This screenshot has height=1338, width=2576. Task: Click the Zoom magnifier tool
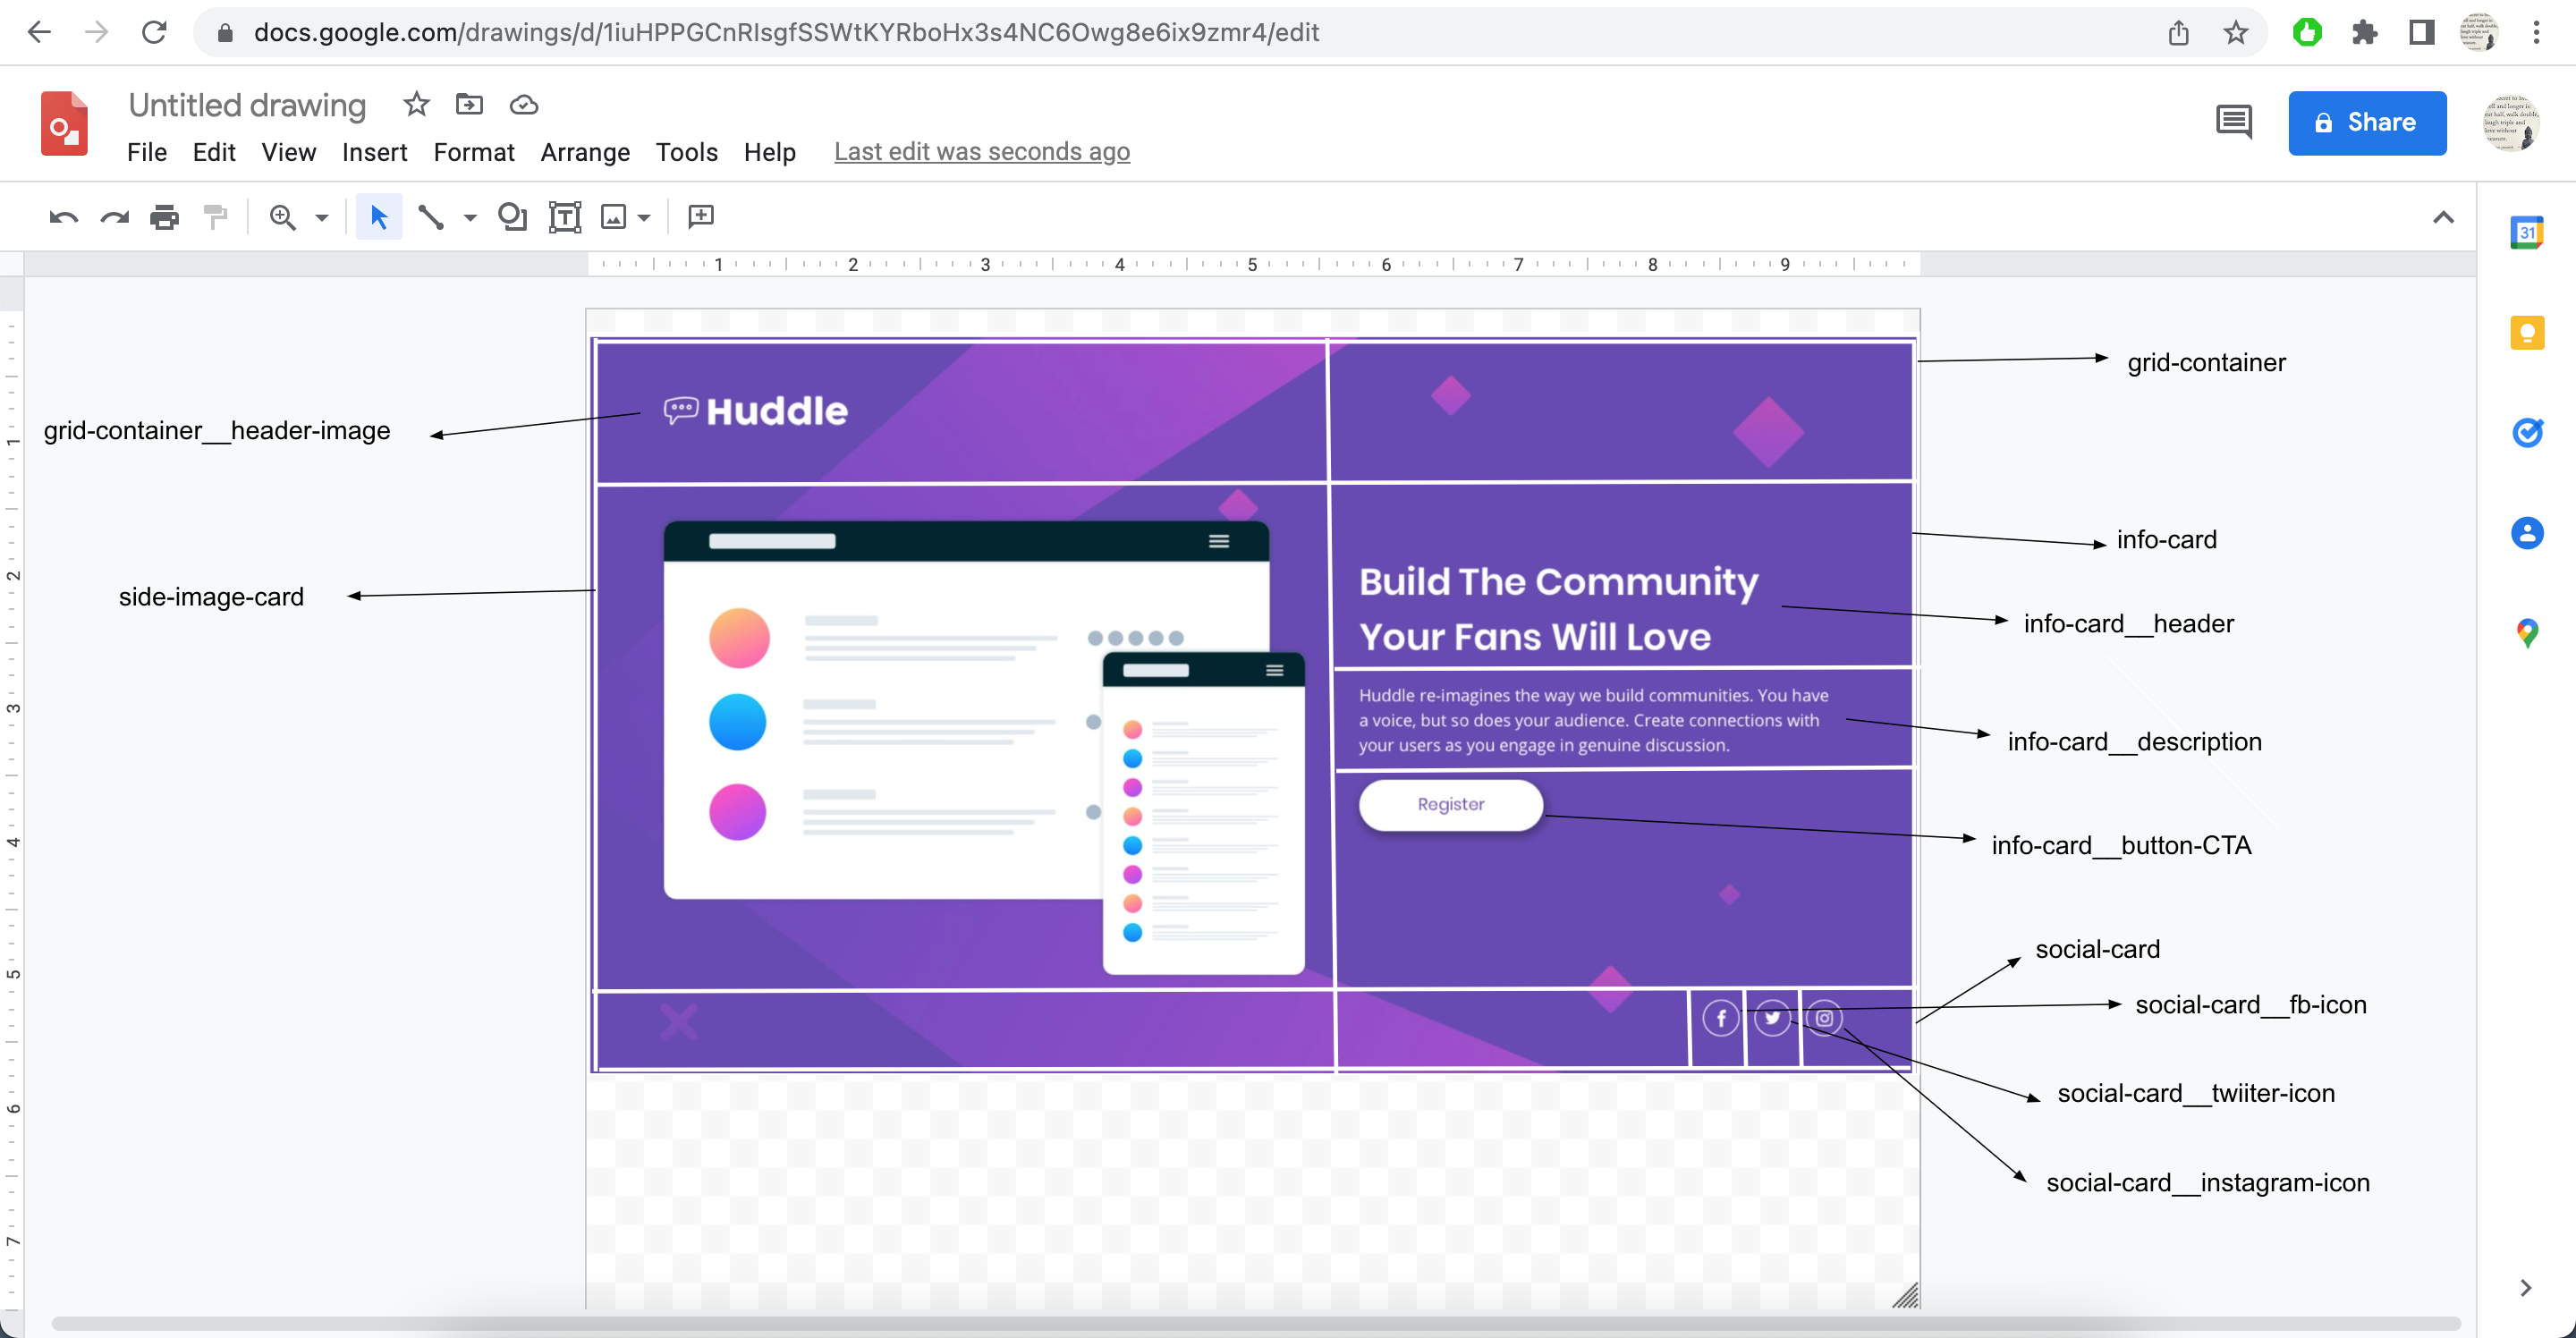[283, 217]
